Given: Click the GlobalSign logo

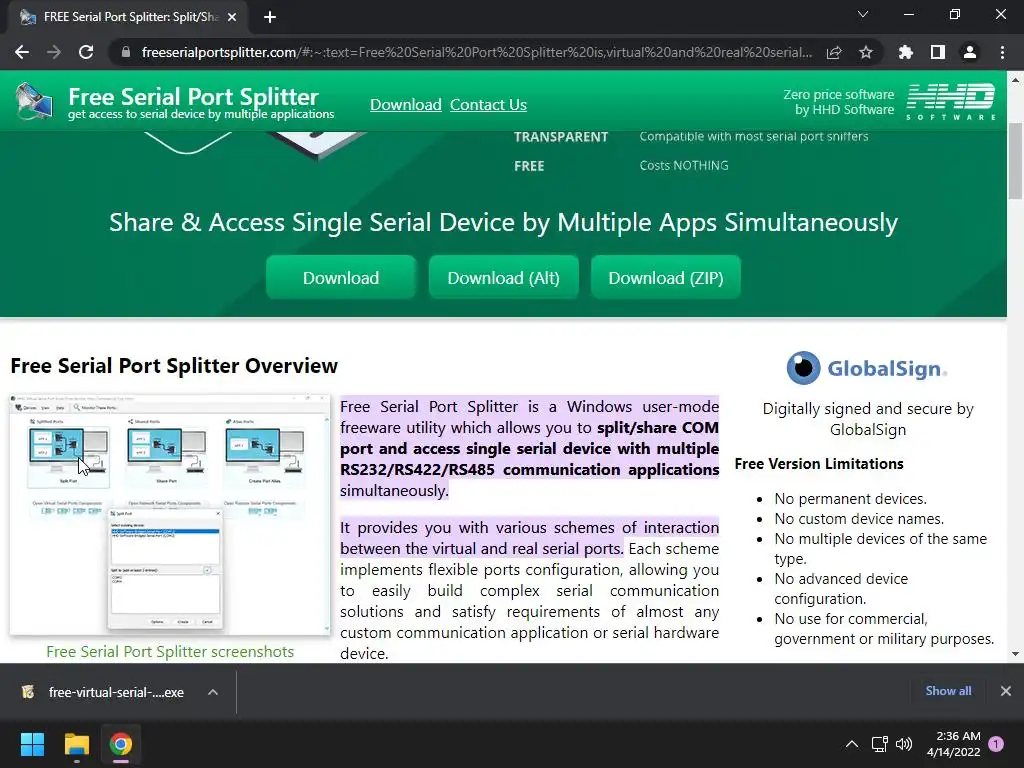Looking at the screenshot, I should pyautogui.click(x=867, y=368).
